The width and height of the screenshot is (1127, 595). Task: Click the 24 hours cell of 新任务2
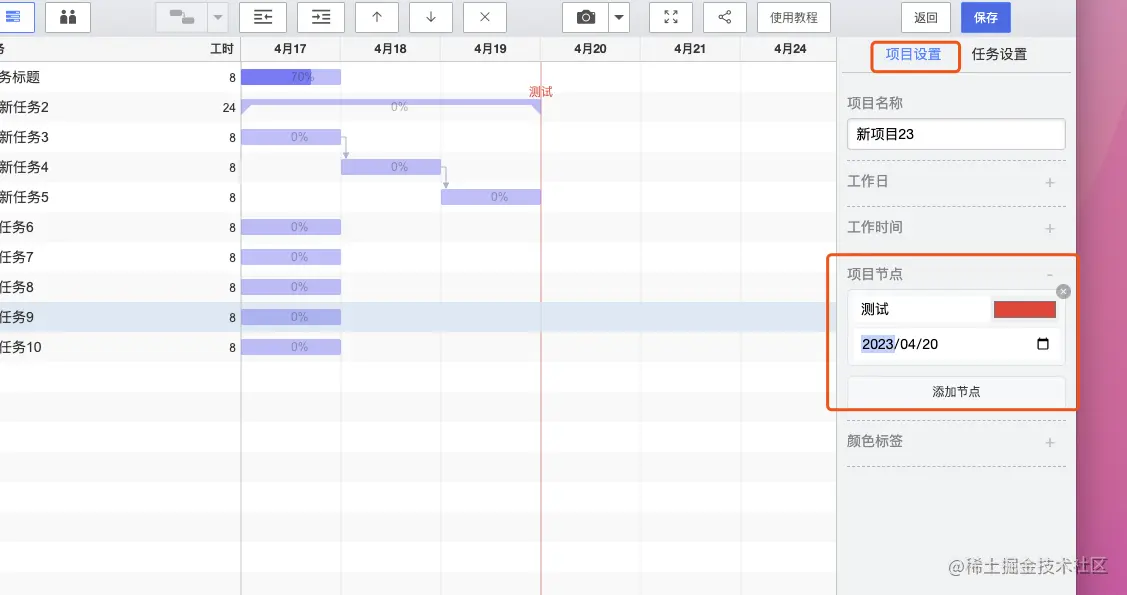coord(229,108)
